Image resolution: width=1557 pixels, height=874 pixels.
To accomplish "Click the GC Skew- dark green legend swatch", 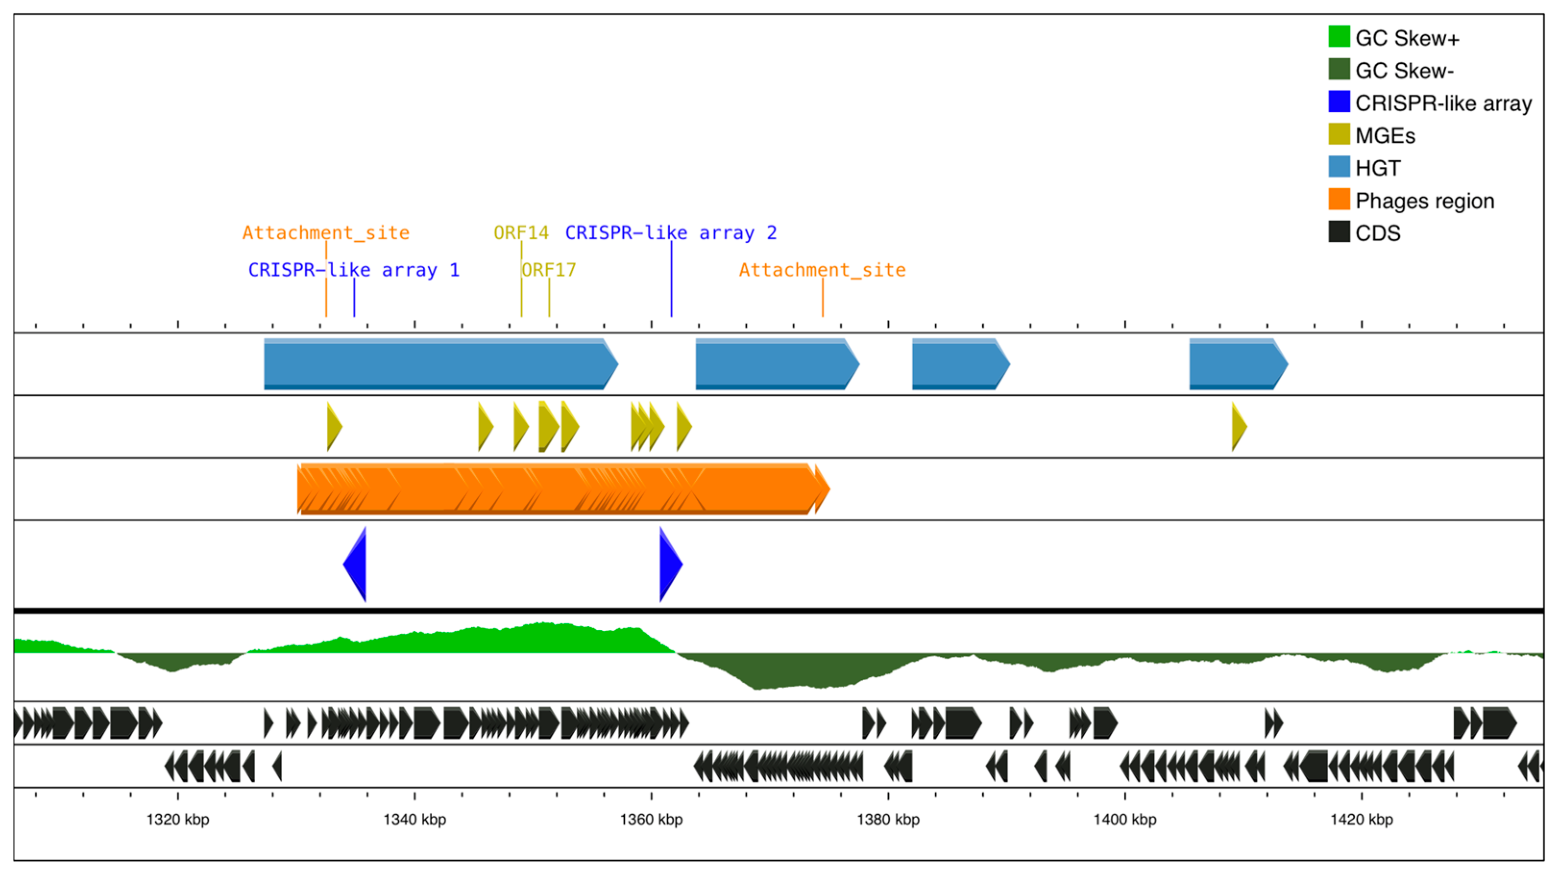I will pyautogui.click(x=1339, y=70).
